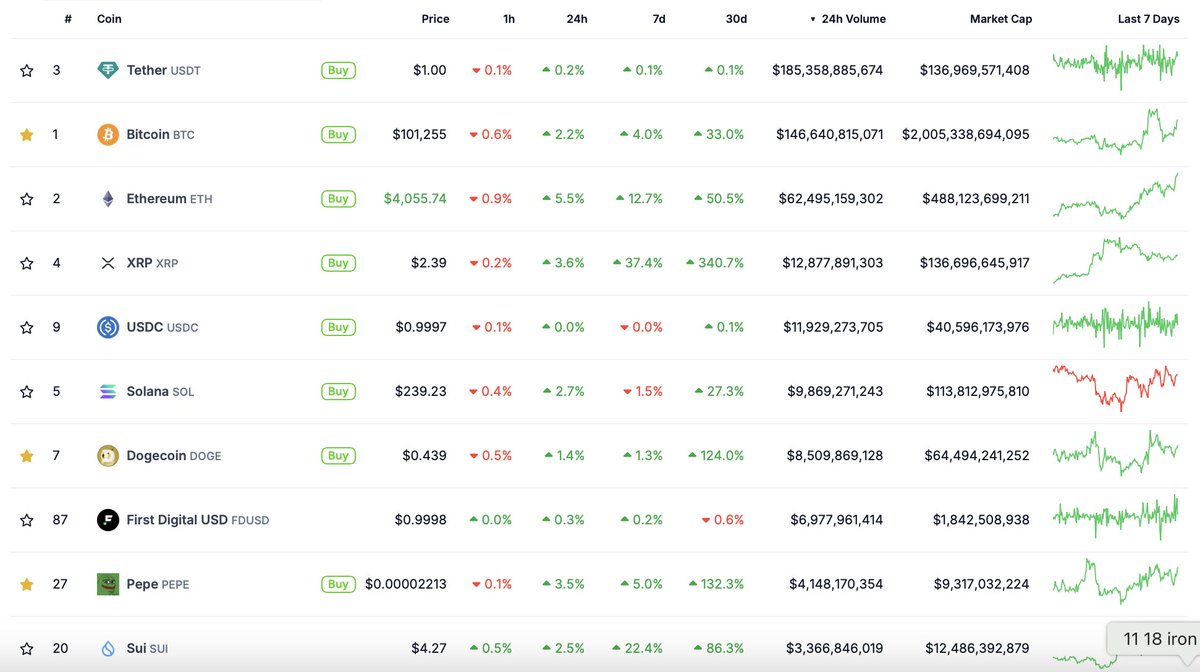Click the USDC logo icon
The height and width of the screenshot is (672, 1200).
pos(107,327)
